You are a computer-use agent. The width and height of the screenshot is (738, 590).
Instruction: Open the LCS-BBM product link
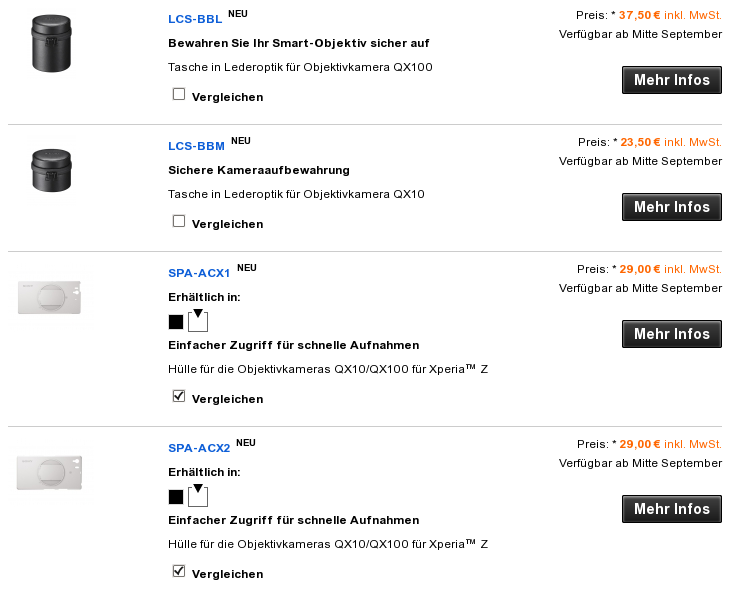196,146
